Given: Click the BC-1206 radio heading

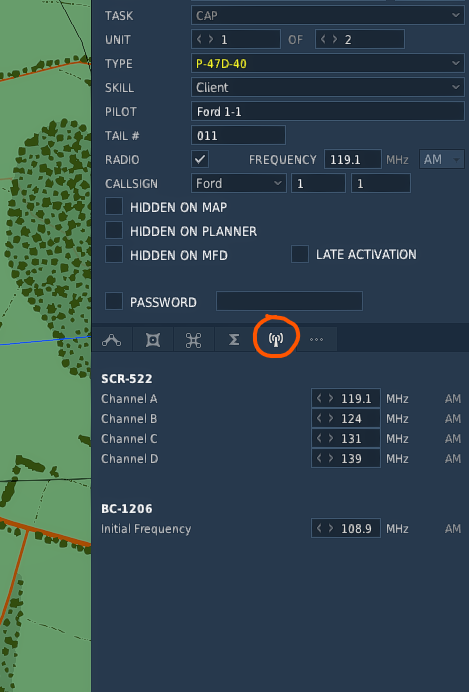Looking at the screenshot, I should [127, 508].
